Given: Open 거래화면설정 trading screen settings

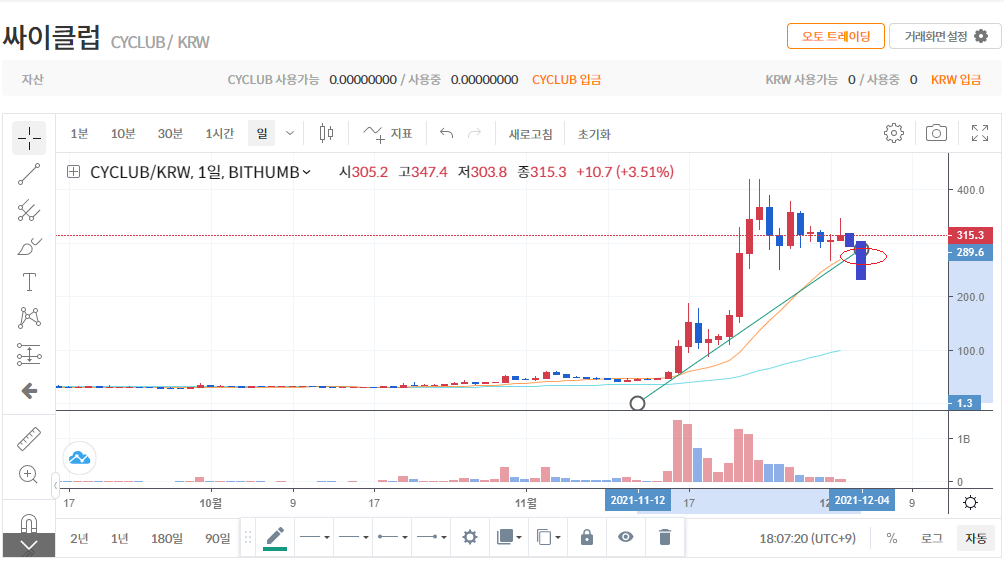Looking at the screenshot, I should click(x=945, y=36).
